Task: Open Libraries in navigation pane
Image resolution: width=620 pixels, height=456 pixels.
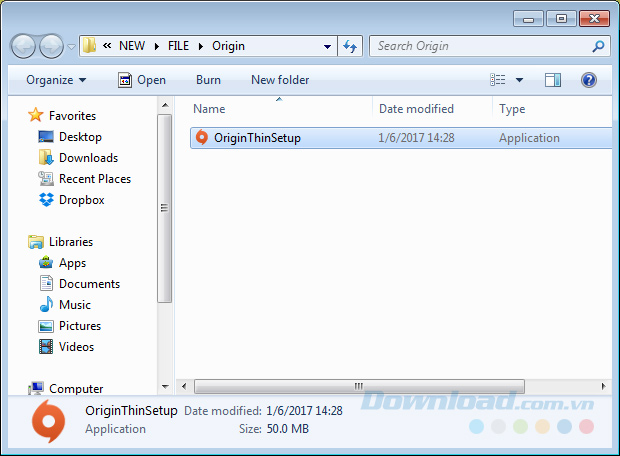Action: click(71, 242)
